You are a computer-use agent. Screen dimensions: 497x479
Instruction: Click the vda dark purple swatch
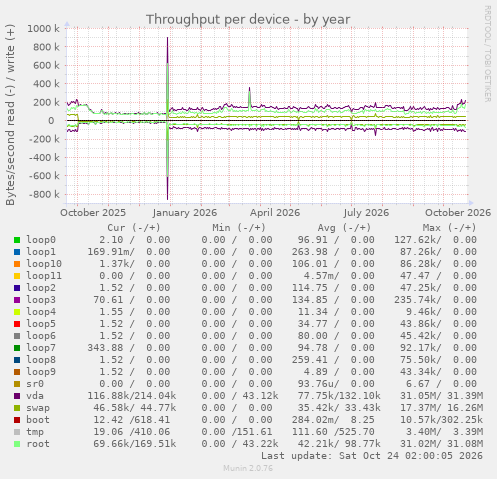[x=17, y=396]
